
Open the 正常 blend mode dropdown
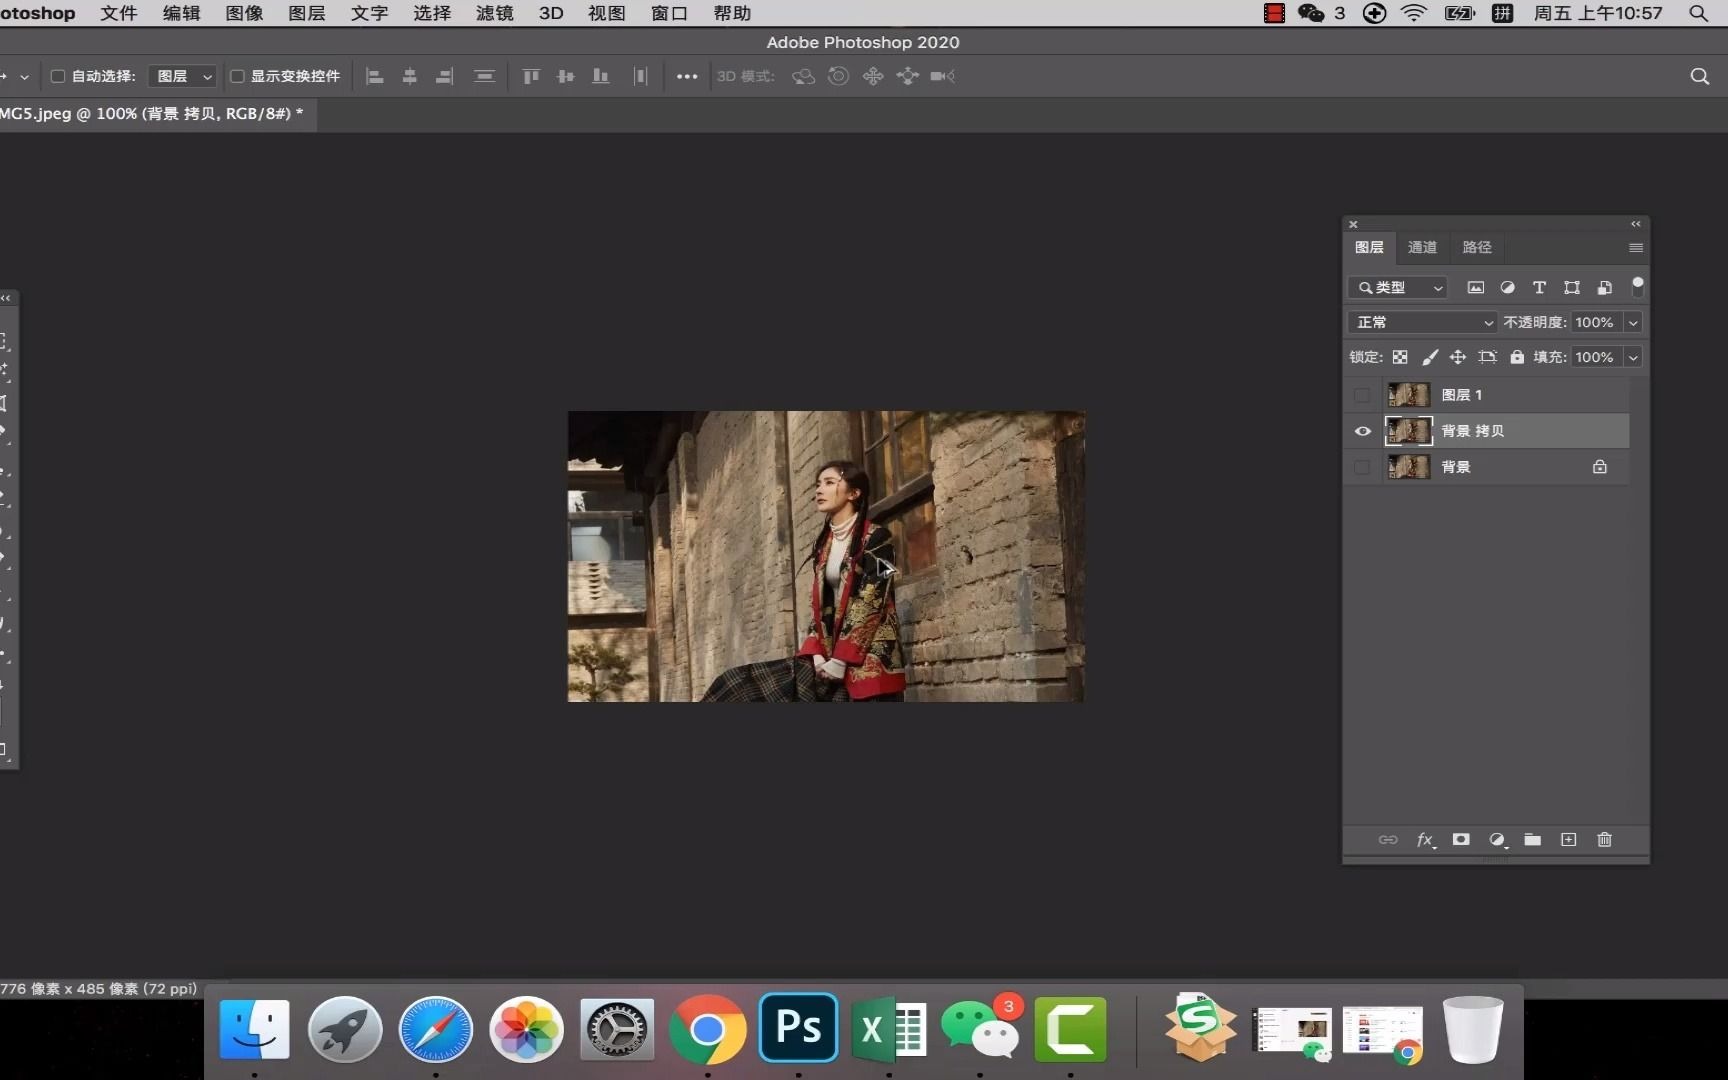(x=1423, y=322)
